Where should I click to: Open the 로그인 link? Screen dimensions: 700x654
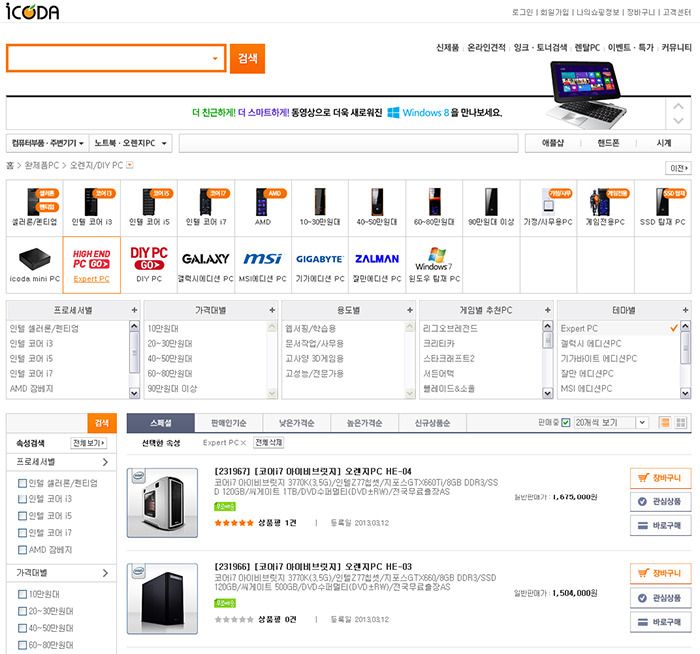tap(522, 12)
